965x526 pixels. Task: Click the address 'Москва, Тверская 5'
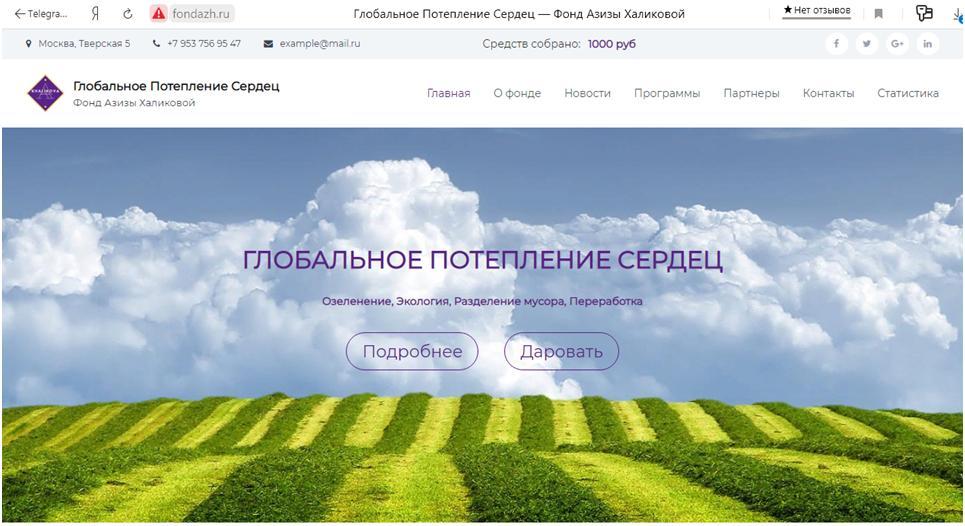(x=84, y=44)
